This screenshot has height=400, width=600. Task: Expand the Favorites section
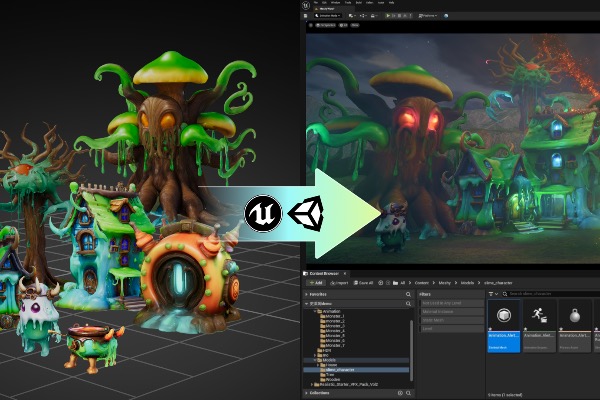coord(307,294)
